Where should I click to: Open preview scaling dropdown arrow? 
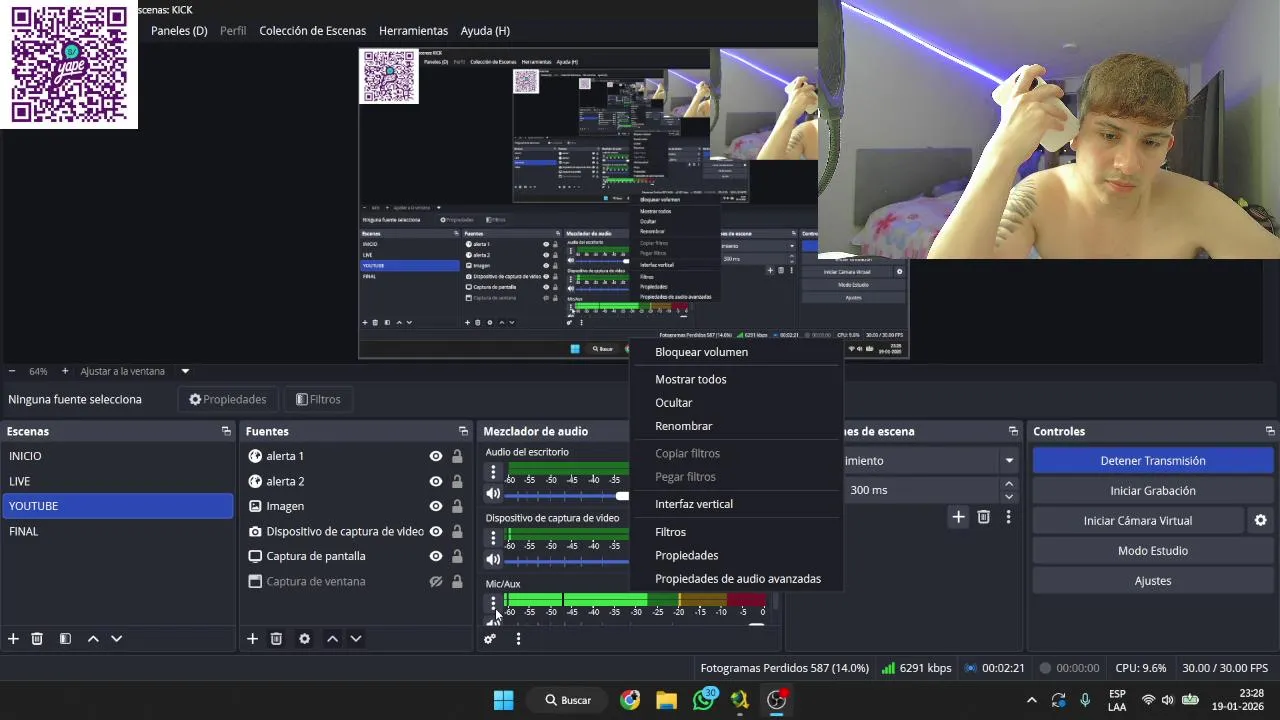point(185,371)
